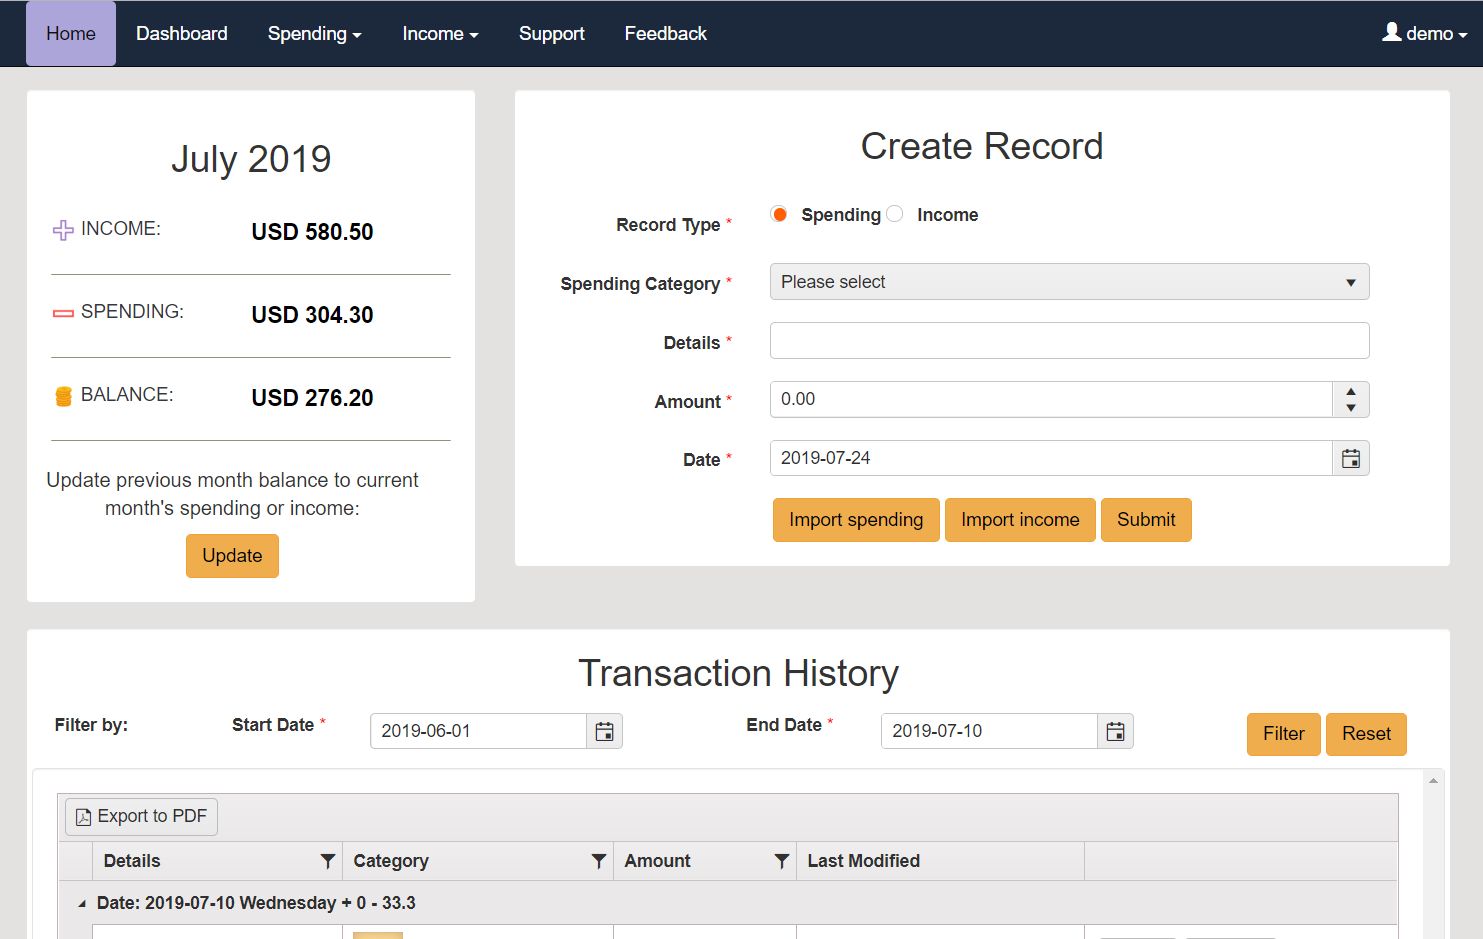This screenshot has height=939, width=1483.
Task: Open the Spending Category dropdown
Action: coord(1068,282)
